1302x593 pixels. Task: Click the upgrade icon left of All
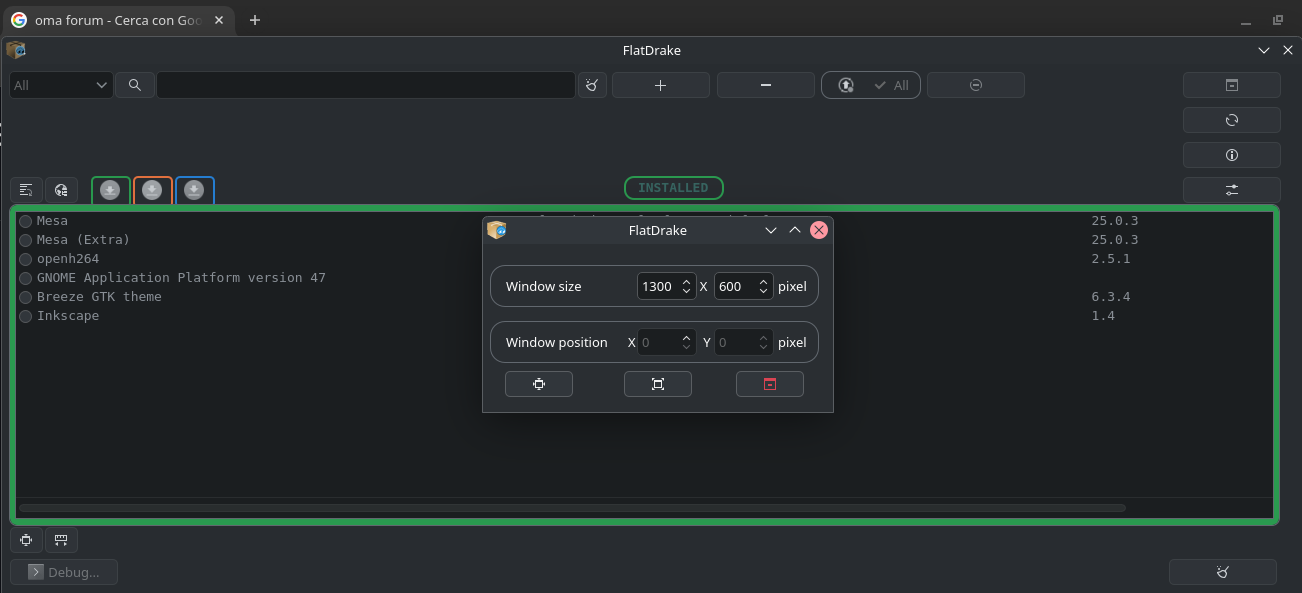click(846, 85)
